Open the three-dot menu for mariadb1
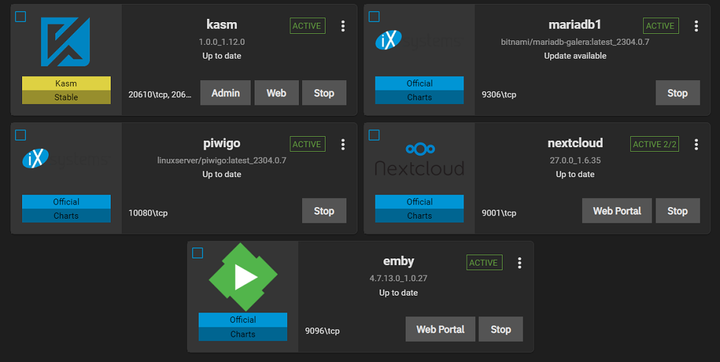The height and width of the screenshot is (362, 720). pyautogui.click(x=696, y=26)
